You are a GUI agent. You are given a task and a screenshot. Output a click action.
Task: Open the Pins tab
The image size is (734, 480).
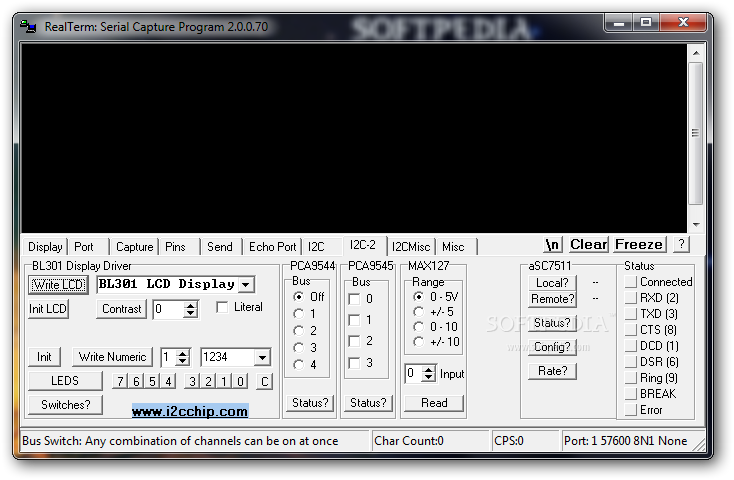[x=175, y=247]
